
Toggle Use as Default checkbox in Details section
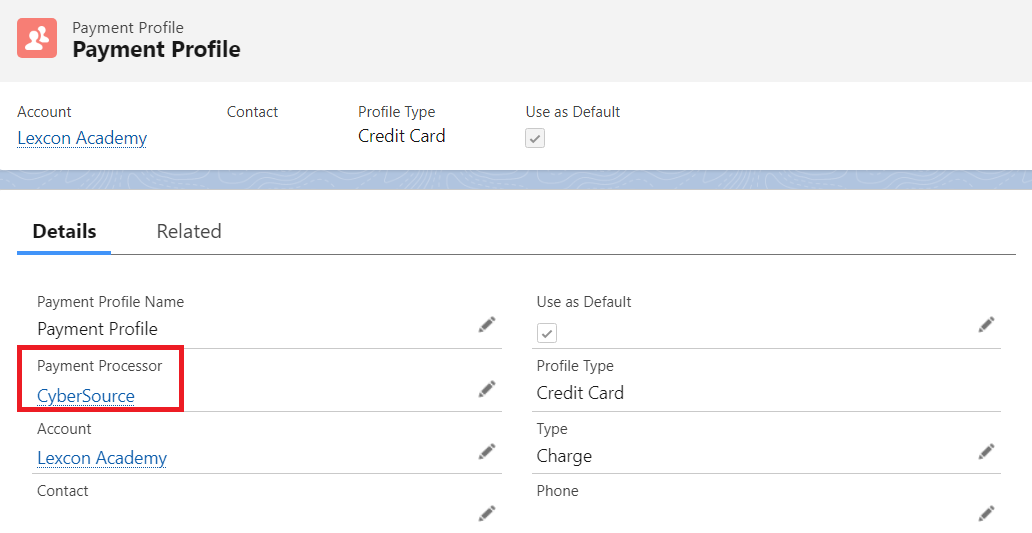point(547,333)
